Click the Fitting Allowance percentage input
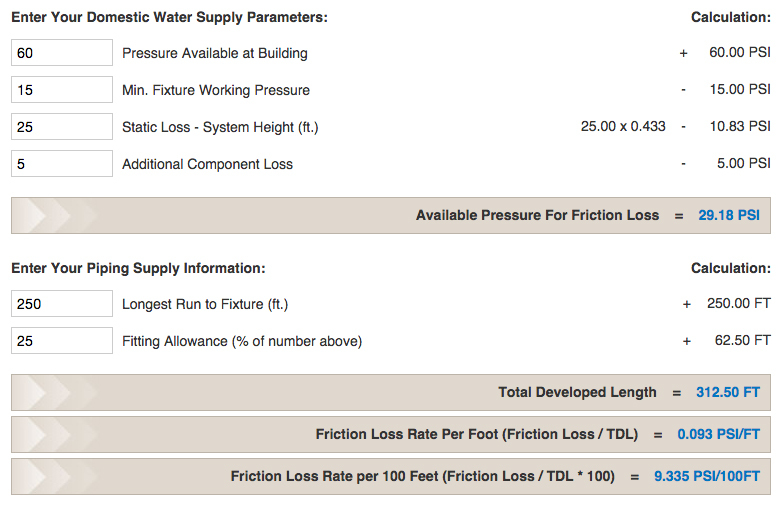Screen dimensions: 782x506 62,341
